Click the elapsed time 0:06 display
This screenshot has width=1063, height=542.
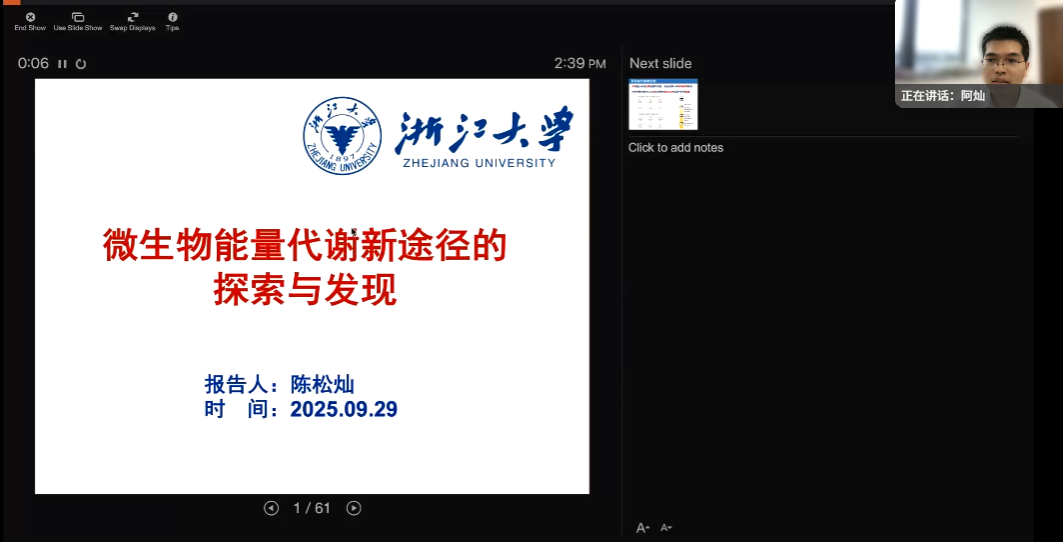[33, 63]
